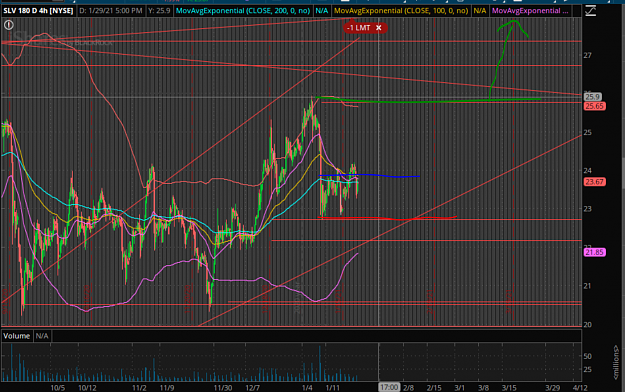Select the Volume study label
Viewport: 625px width, 392px height.
(16, 336)
